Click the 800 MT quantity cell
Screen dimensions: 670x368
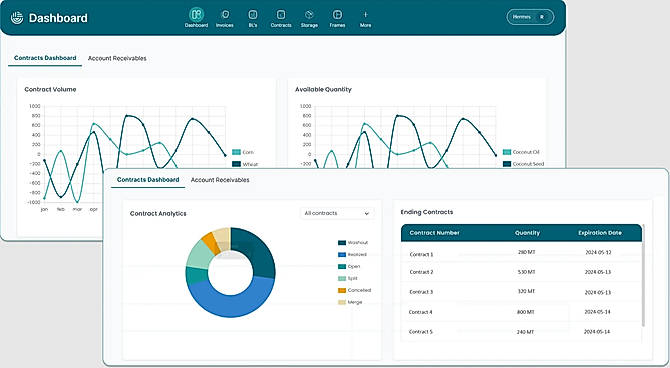[526, 312]
